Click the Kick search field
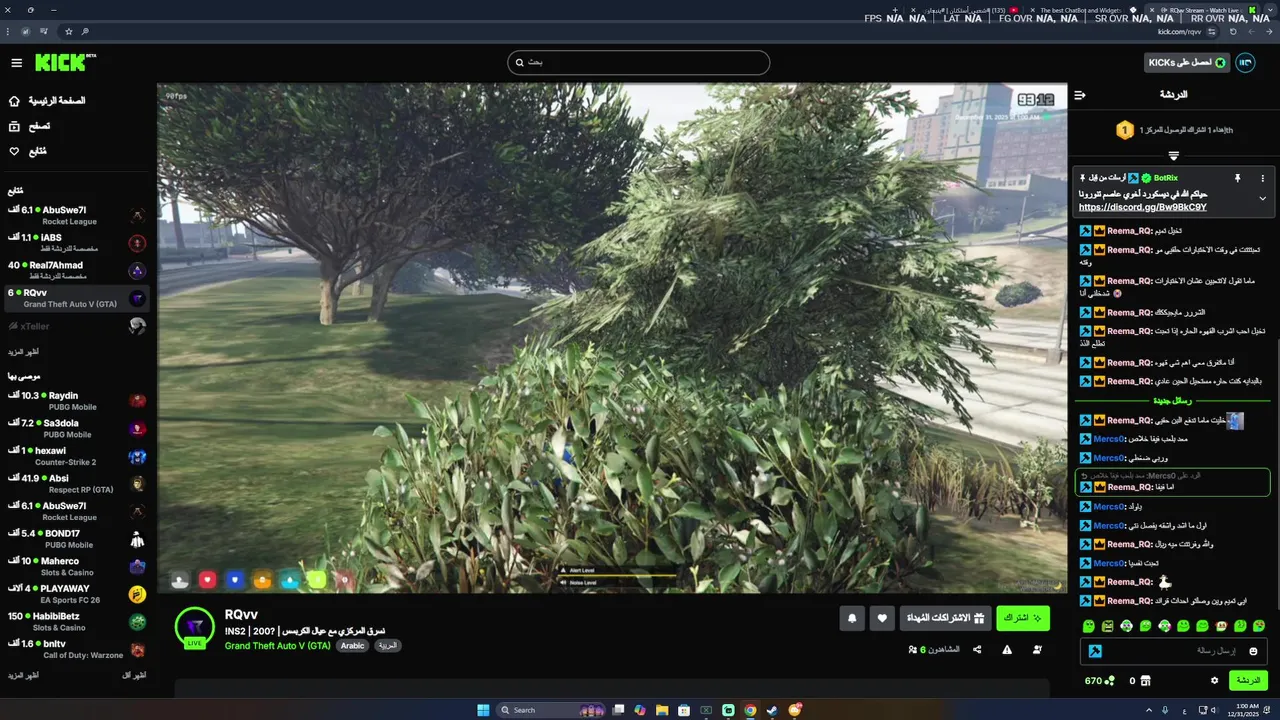Viewport: 1280px width, 720px height. point(638,62)
